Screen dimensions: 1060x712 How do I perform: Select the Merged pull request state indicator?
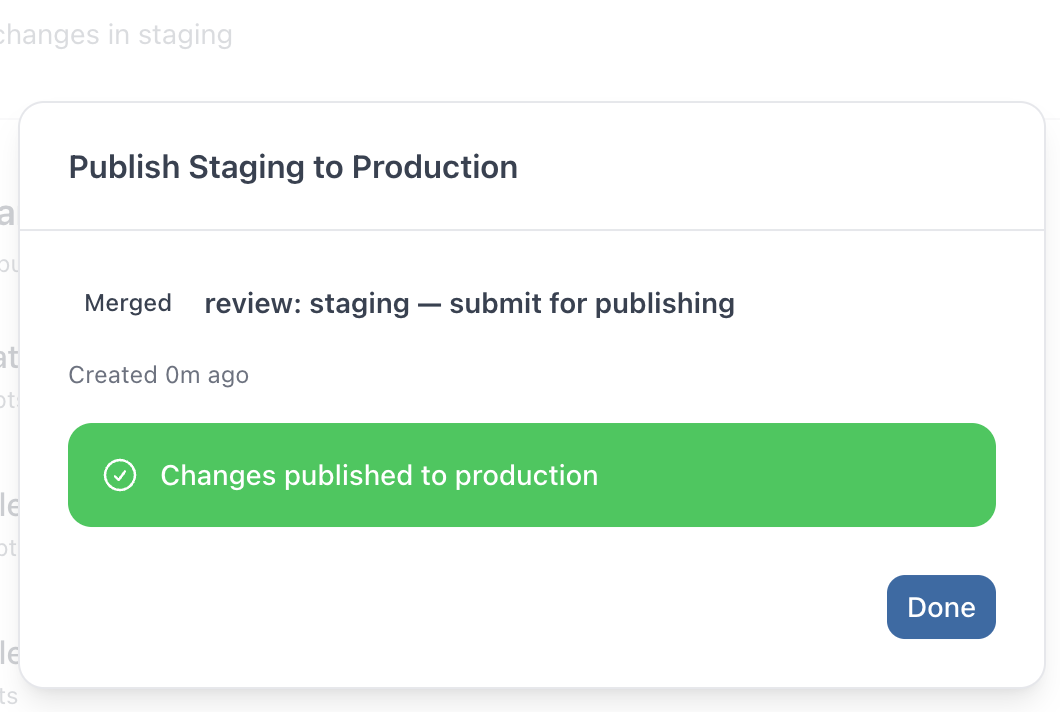[x=128, y=303]
